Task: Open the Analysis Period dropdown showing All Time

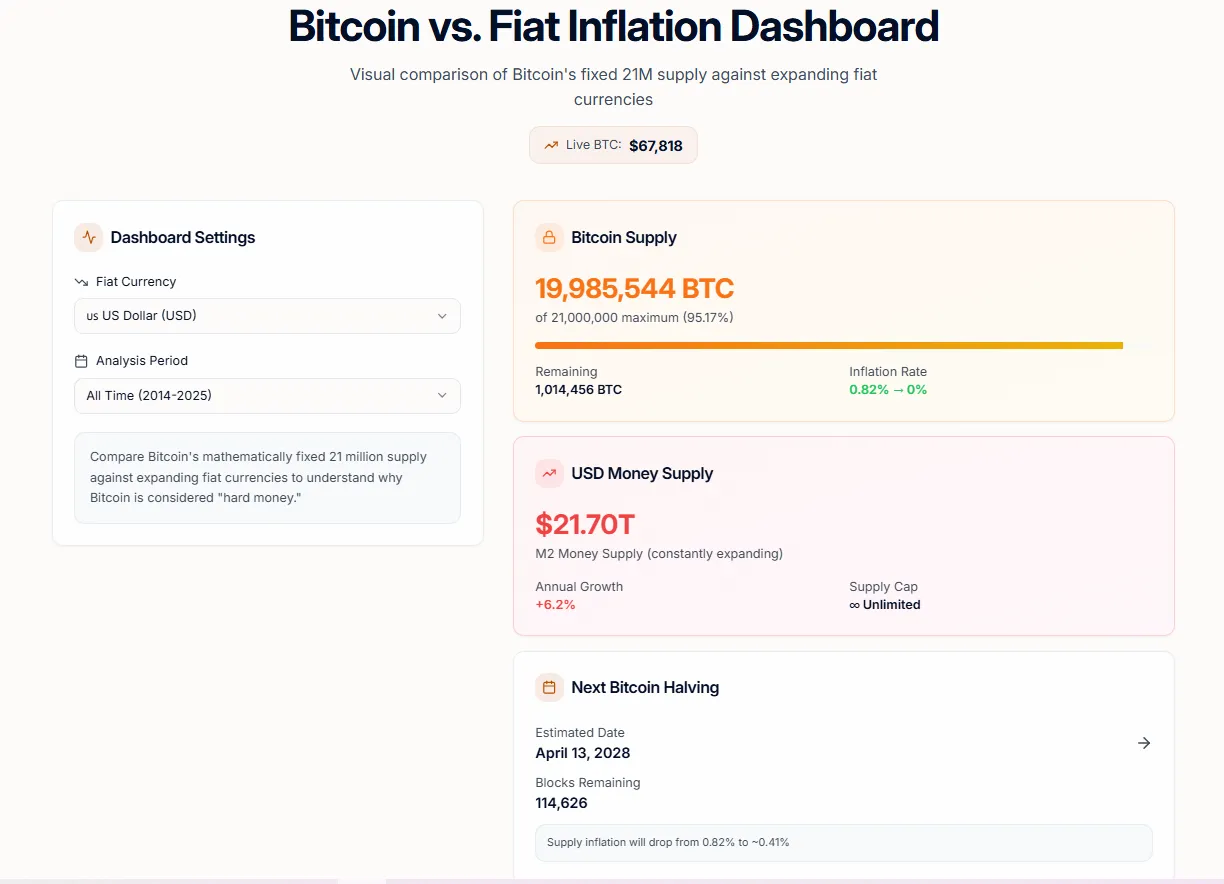Action: [267, 396]
